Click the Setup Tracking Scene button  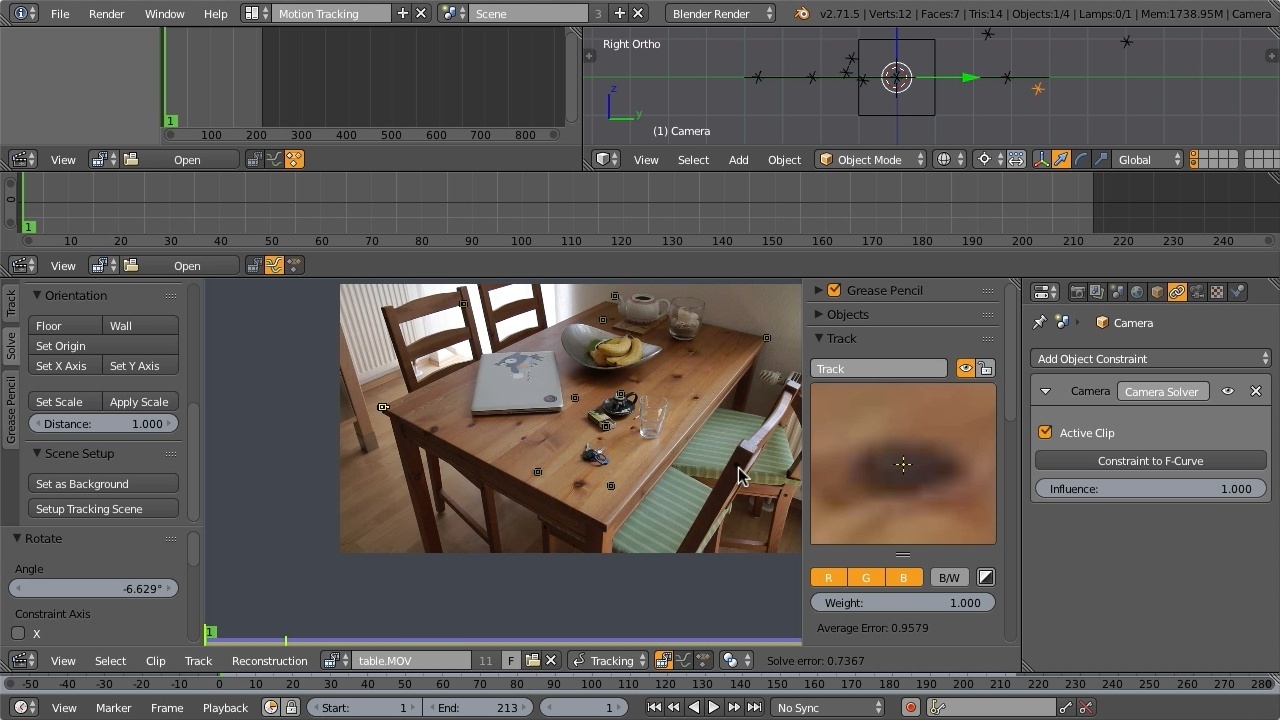coord(103,508)
